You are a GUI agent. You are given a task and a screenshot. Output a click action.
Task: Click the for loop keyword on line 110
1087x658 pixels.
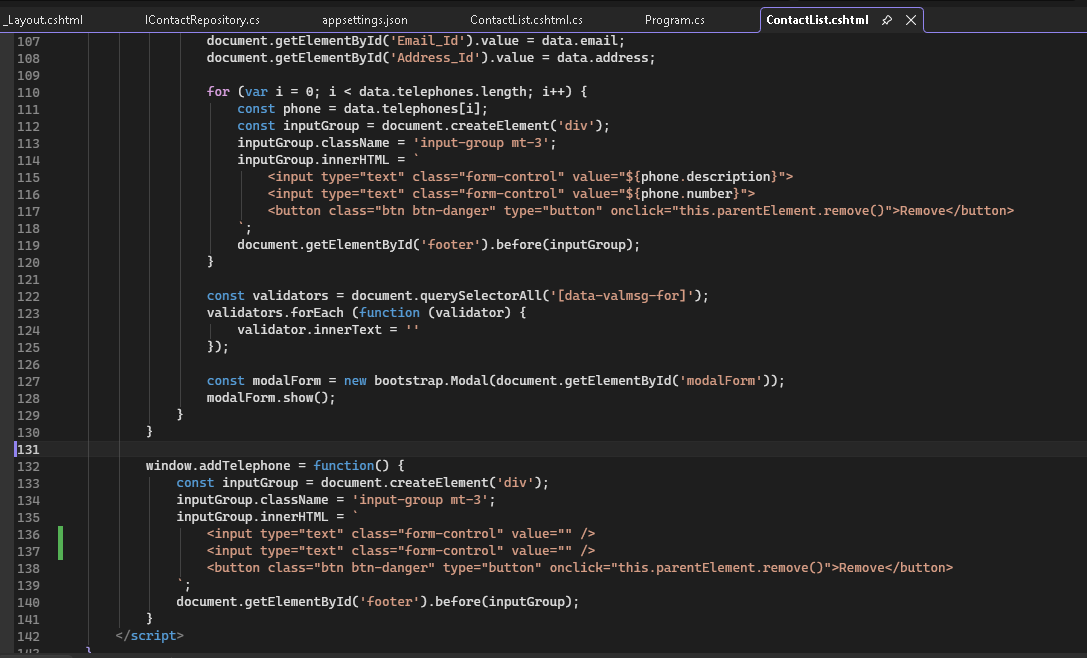click(218, 92)
